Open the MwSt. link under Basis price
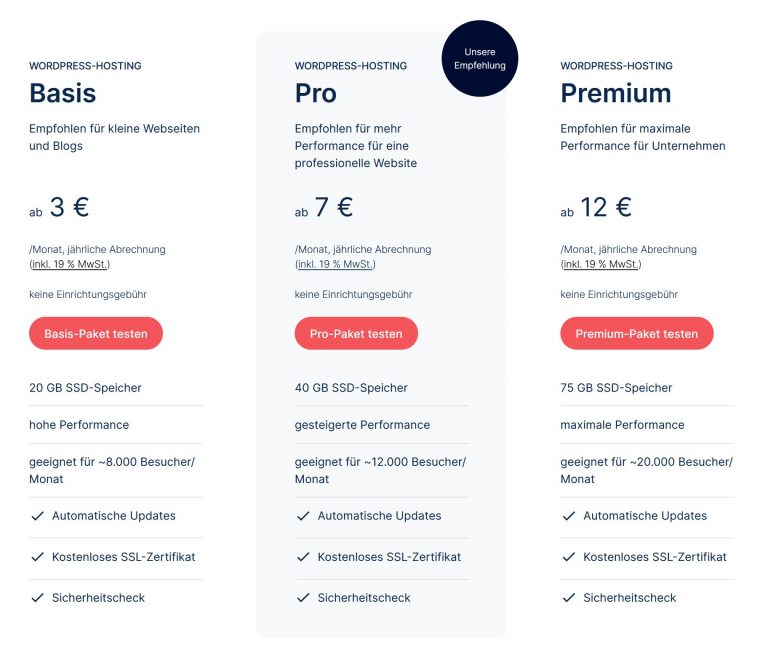 (70, 264)
